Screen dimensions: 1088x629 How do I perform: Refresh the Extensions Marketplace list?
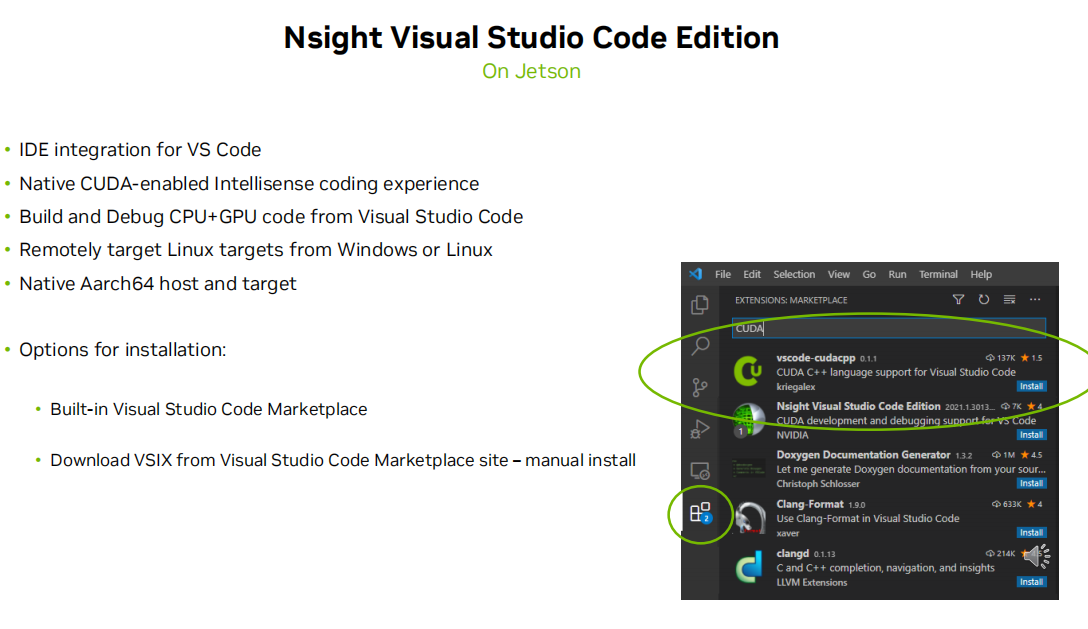pyautogui.click(x=984, y=298)
